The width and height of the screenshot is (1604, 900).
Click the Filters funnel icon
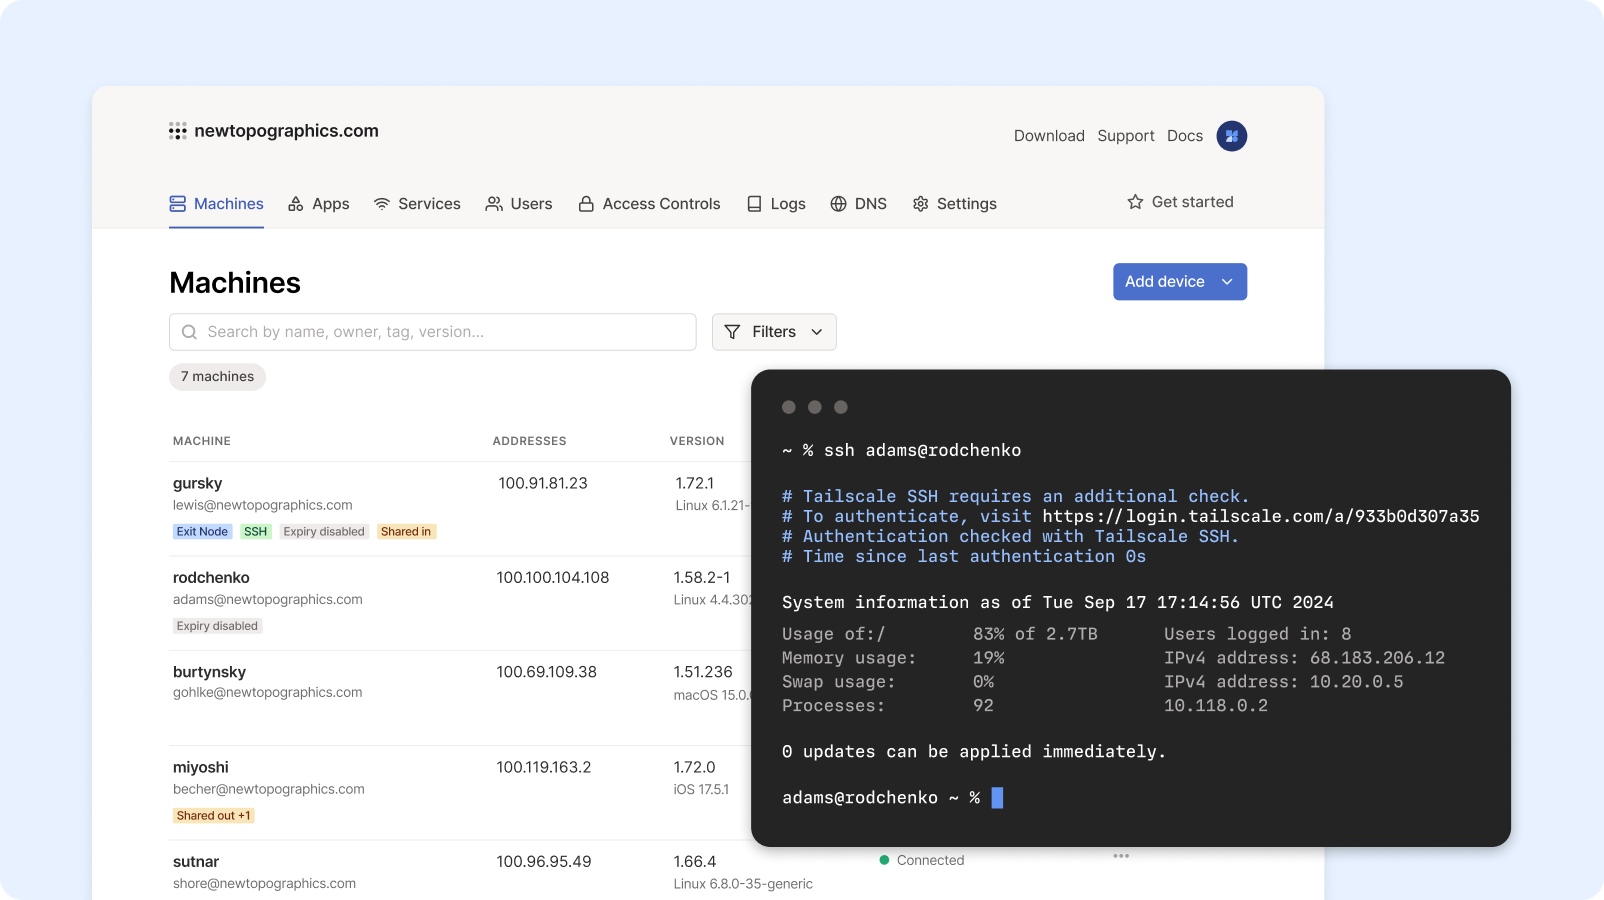(732, 332)
